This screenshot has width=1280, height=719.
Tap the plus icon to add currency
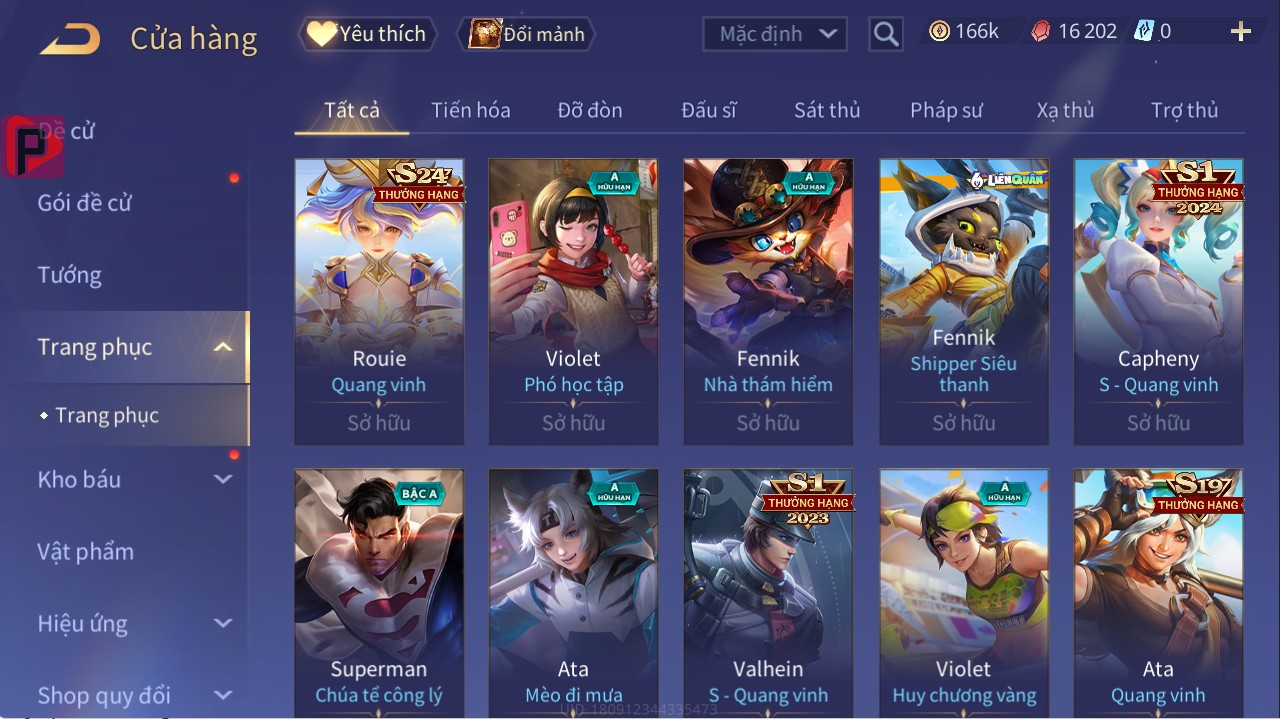click(1241, 32)
